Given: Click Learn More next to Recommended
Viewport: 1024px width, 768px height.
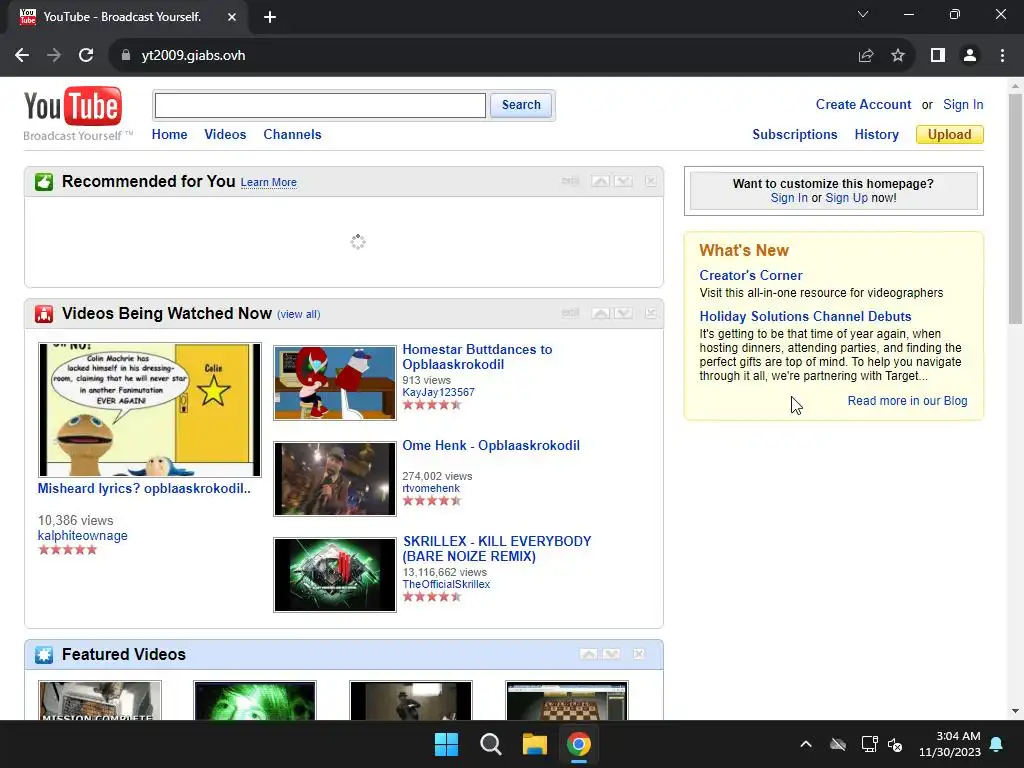Looking at the screenshot, I should click(268, 183).
